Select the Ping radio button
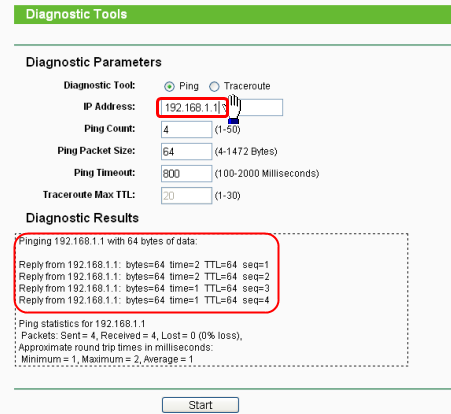Screen dimensions: 451x414 pyautogui.click(x=169, y=87)
